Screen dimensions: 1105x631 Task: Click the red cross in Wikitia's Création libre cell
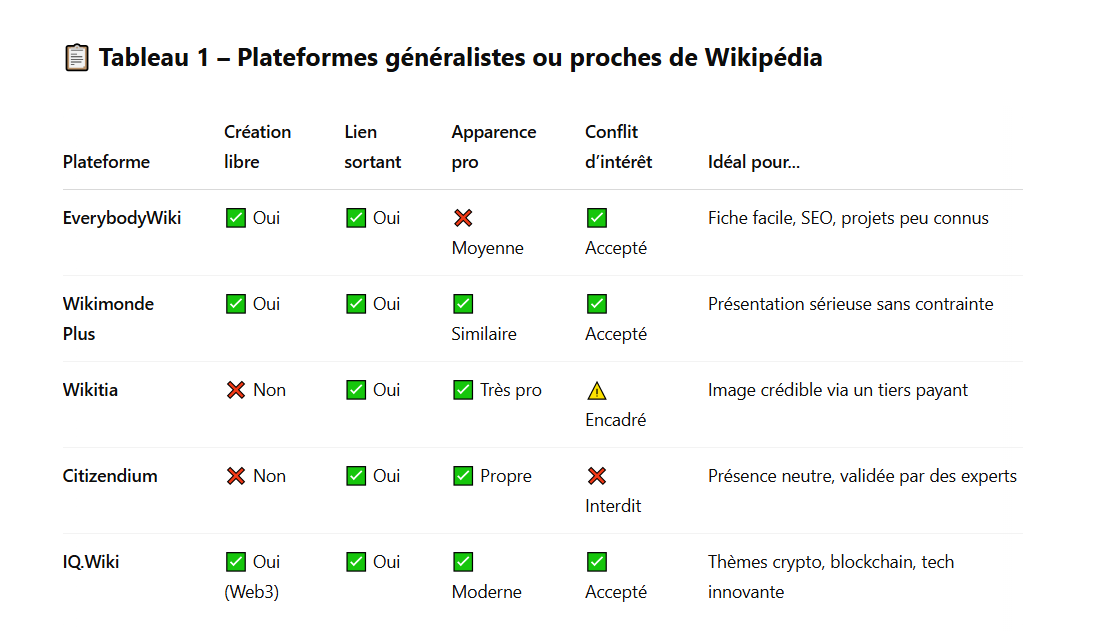(236, 390)
